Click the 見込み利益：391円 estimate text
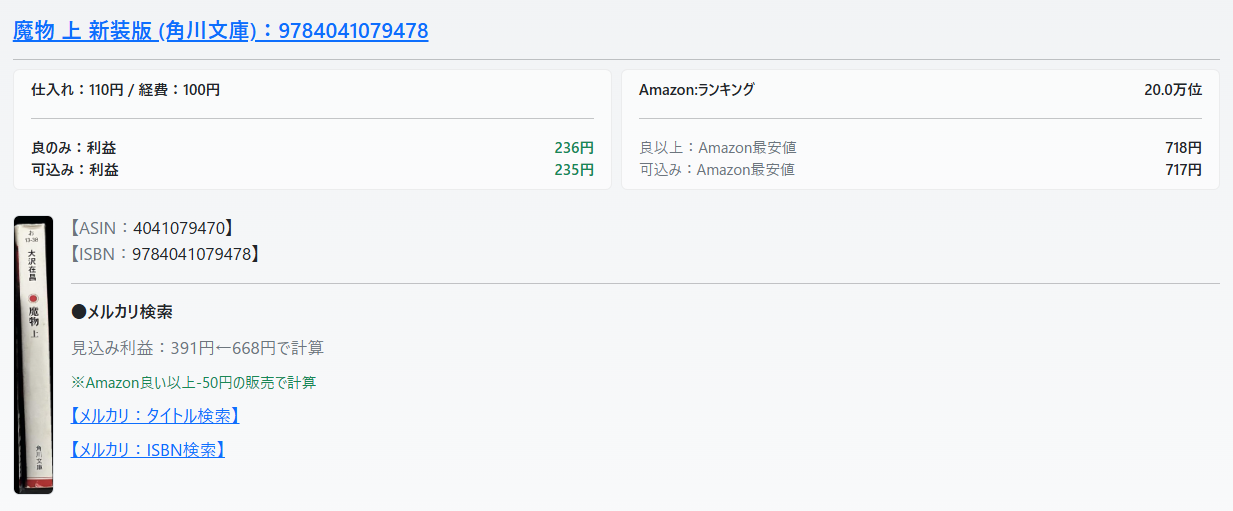Image resolution: width=1233 pixels, height=511 pixels. point(198,348)
